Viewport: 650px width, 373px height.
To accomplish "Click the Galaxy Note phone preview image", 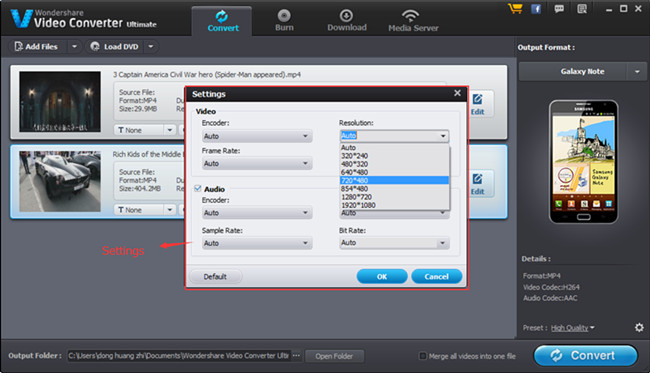I will (x=583, y=162).
